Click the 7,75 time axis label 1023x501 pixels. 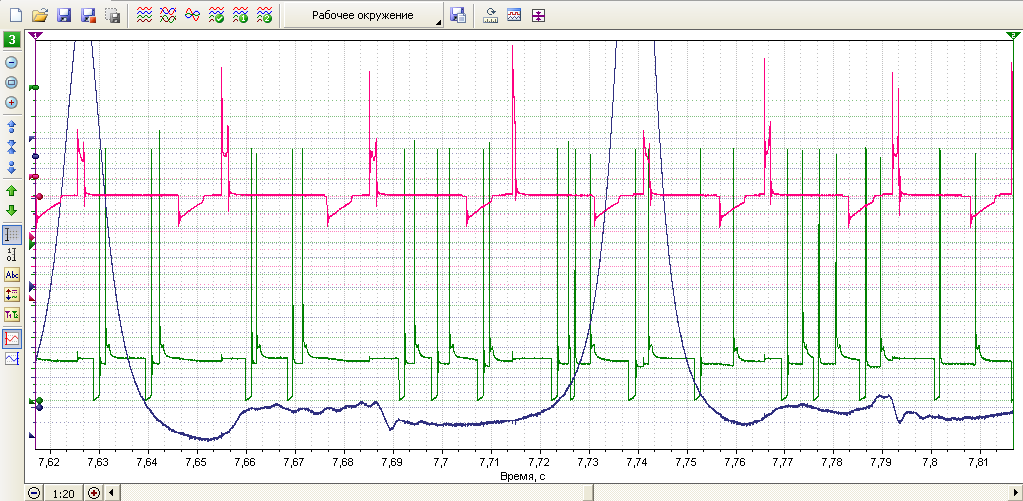tap(686, 463)
